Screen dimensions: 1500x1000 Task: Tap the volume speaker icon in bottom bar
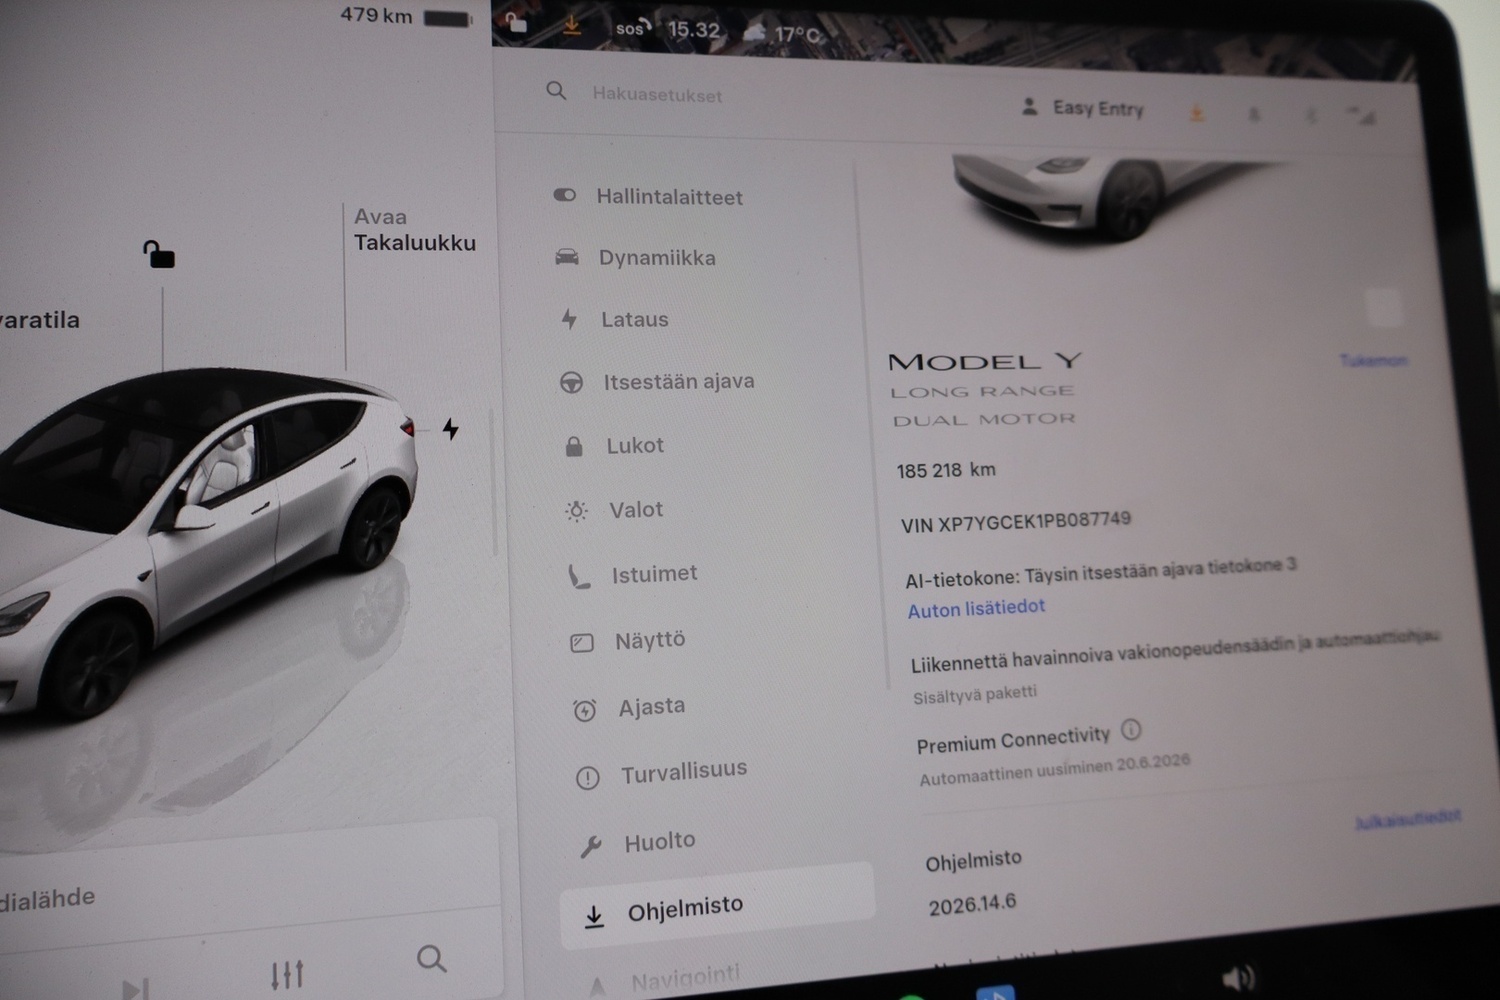(x=1238, y=978)
